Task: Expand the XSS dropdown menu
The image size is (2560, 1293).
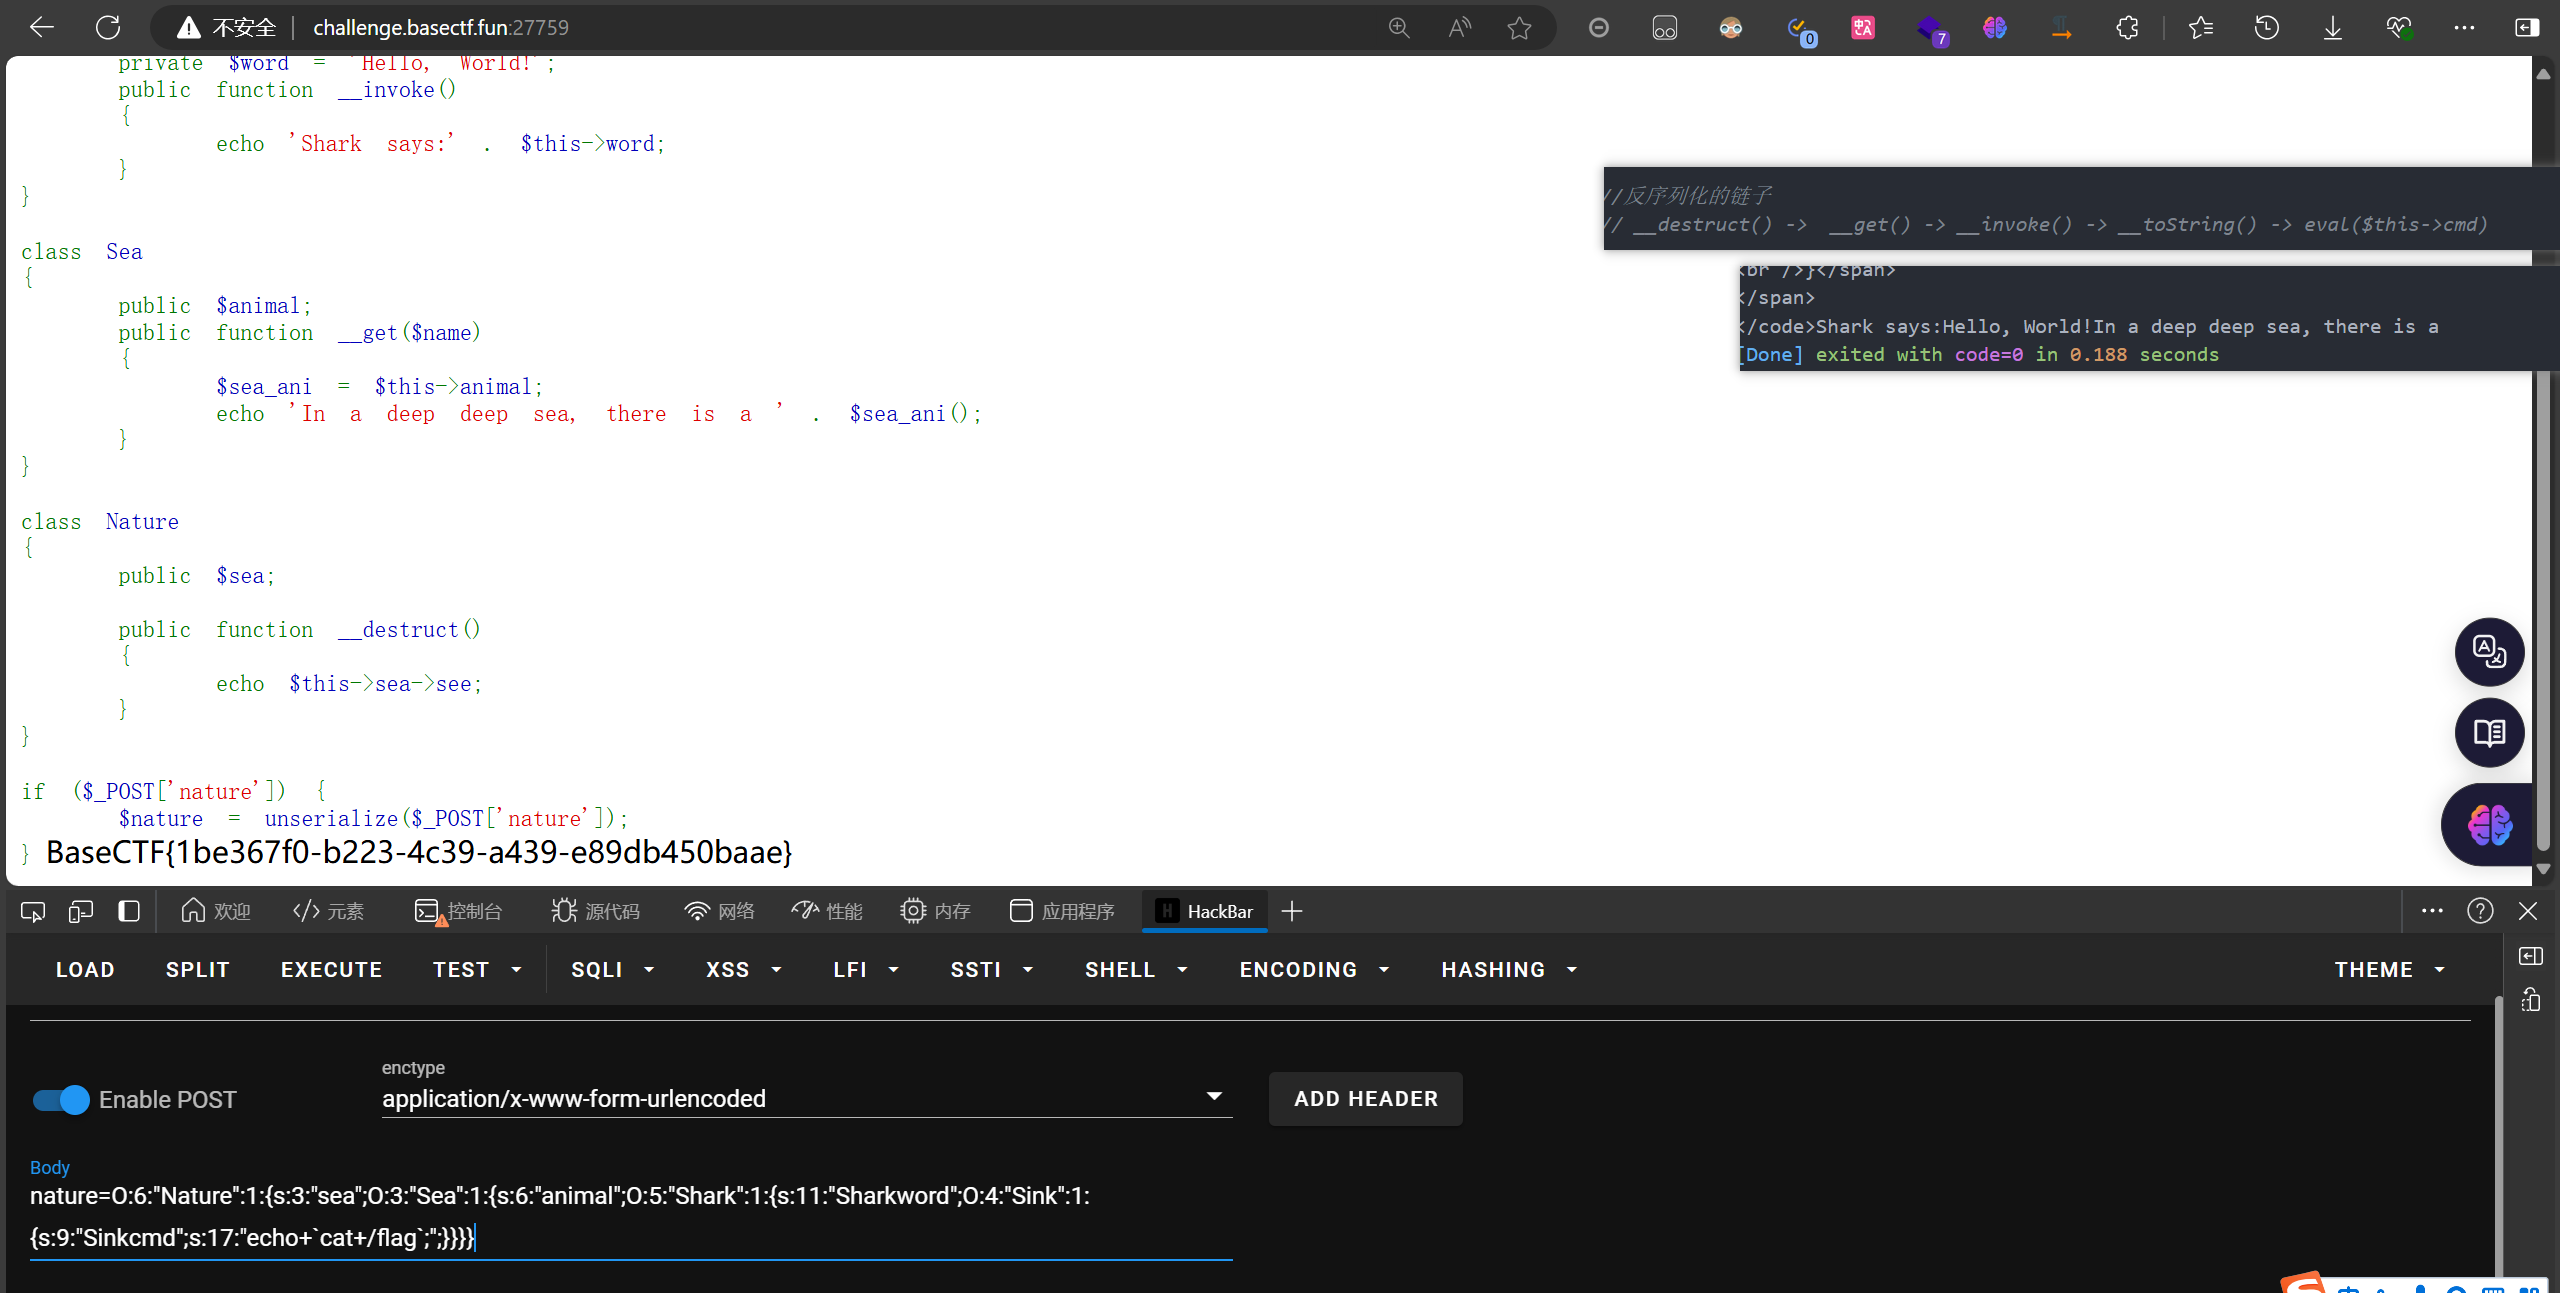Action: [743, 970]
